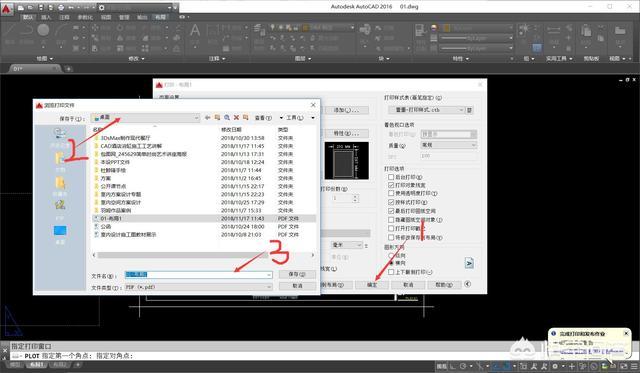Select the 纵向 orientation radio button
Image resolution: width=640 pixels, height=373 pixels.
pyautogui.click(x=391, y=256)
